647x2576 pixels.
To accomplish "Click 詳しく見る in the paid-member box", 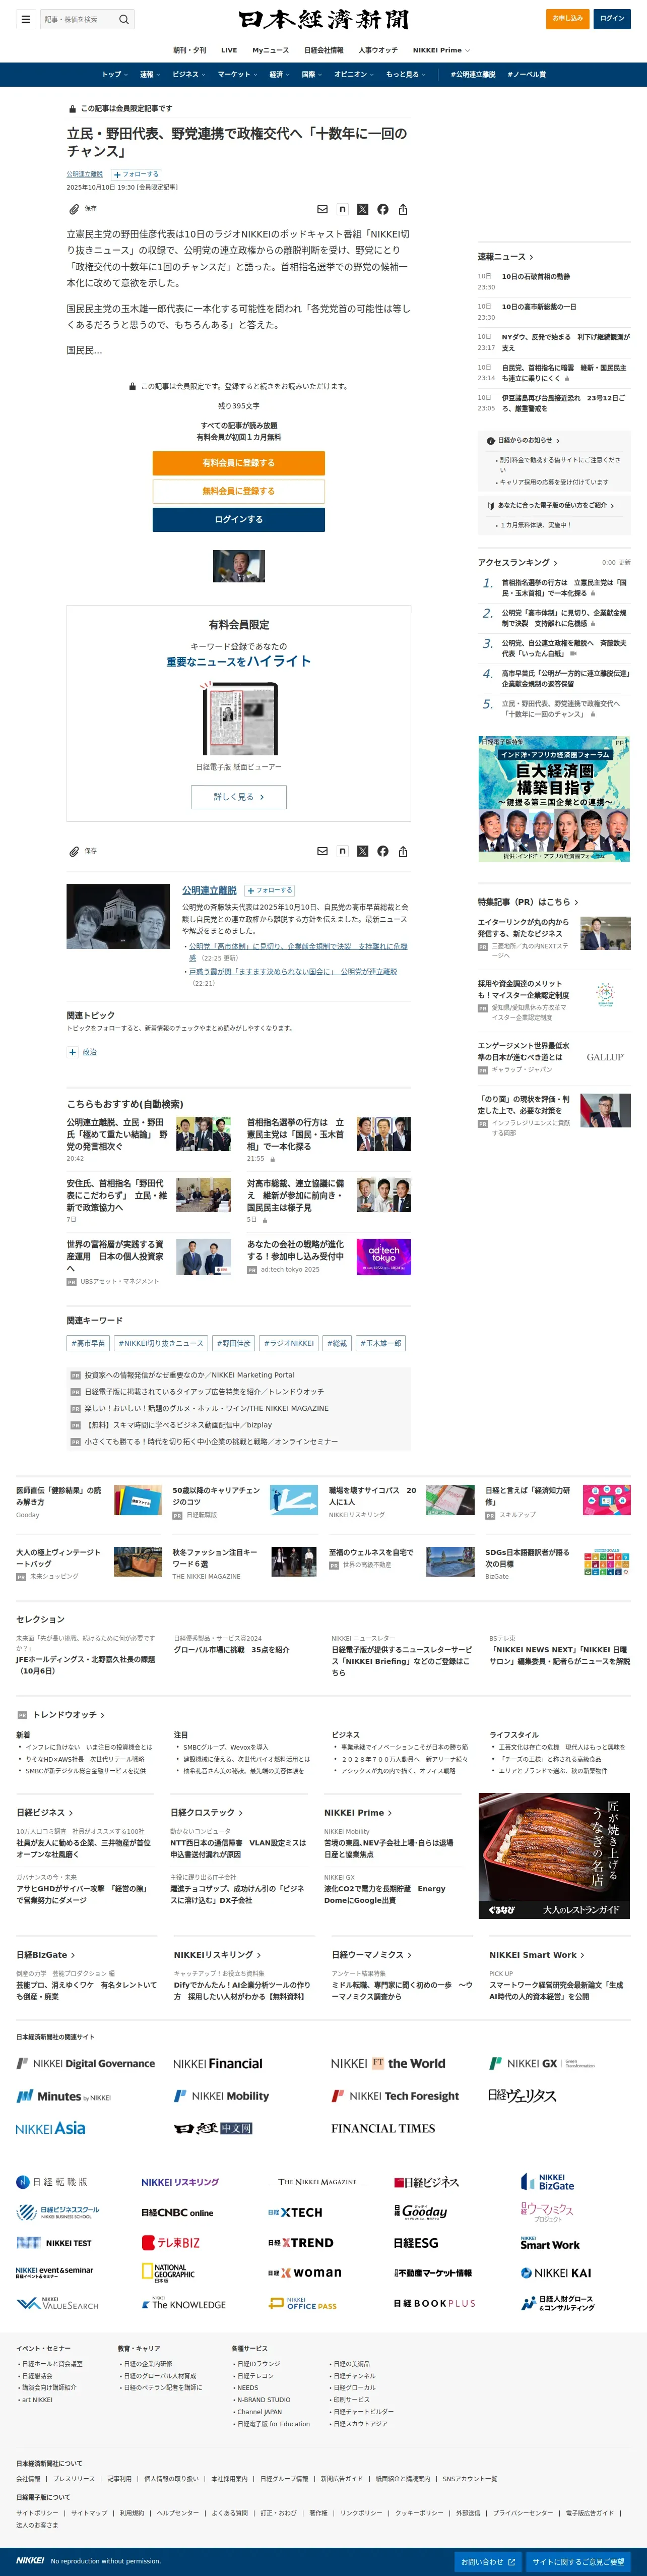I will 239,797.
